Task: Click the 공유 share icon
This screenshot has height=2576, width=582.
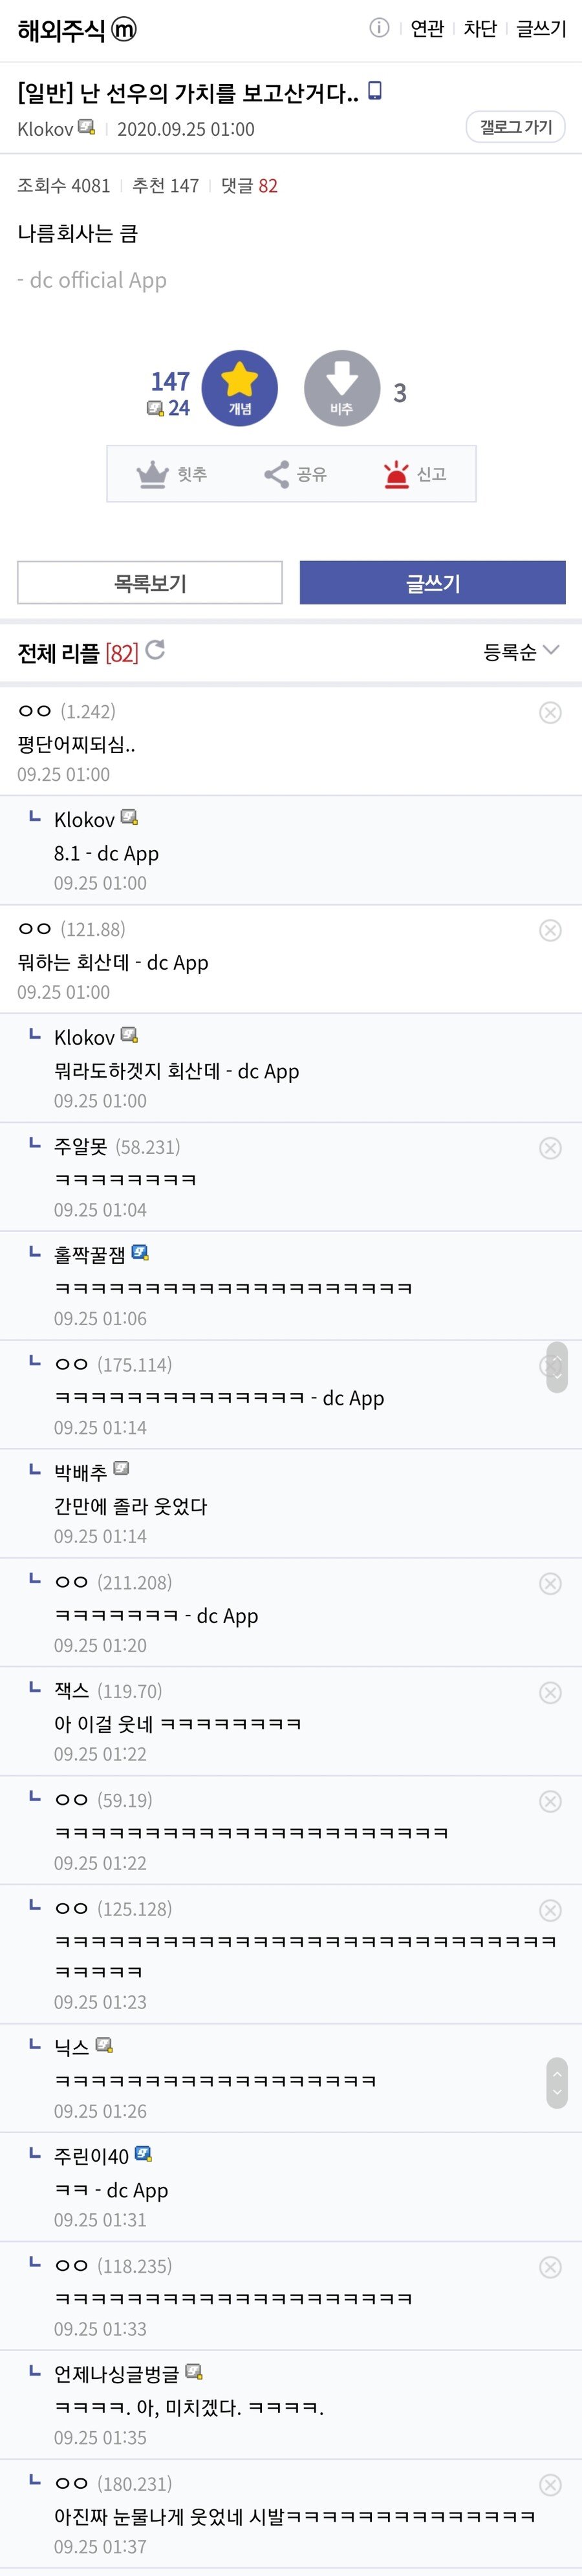Action: click(276, 474)
